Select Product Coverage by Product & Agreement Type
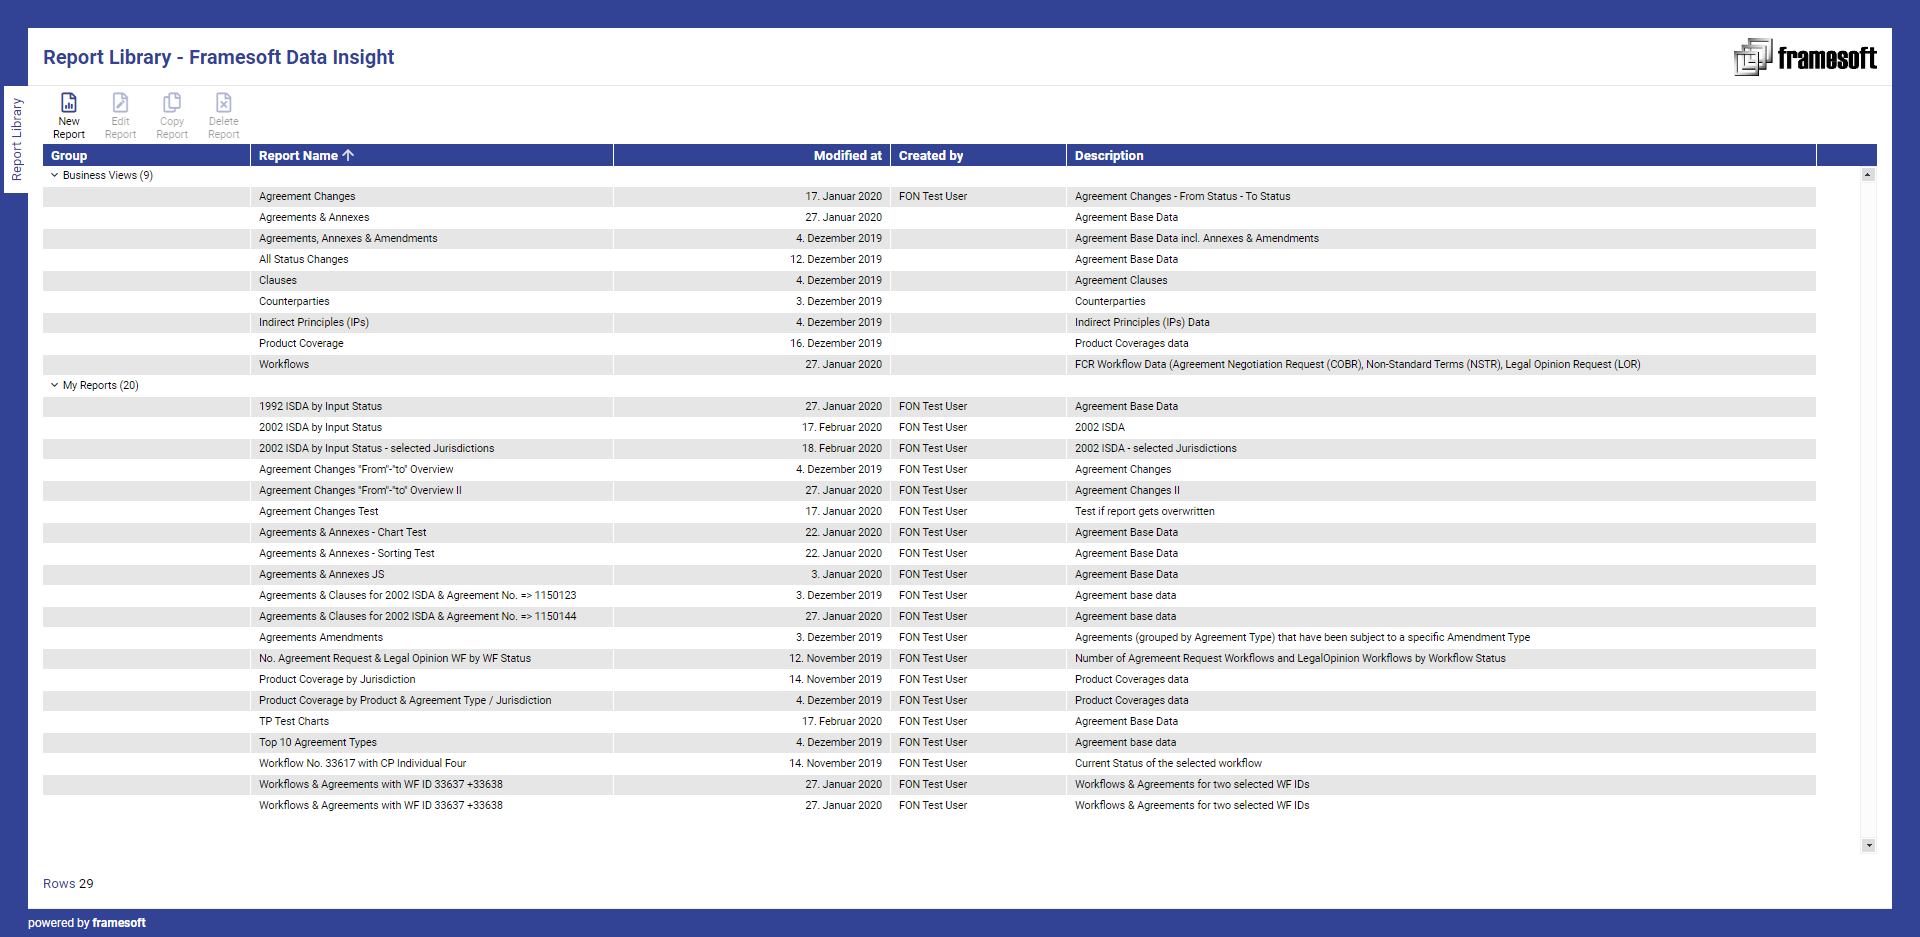 click(x=405, y=700)
